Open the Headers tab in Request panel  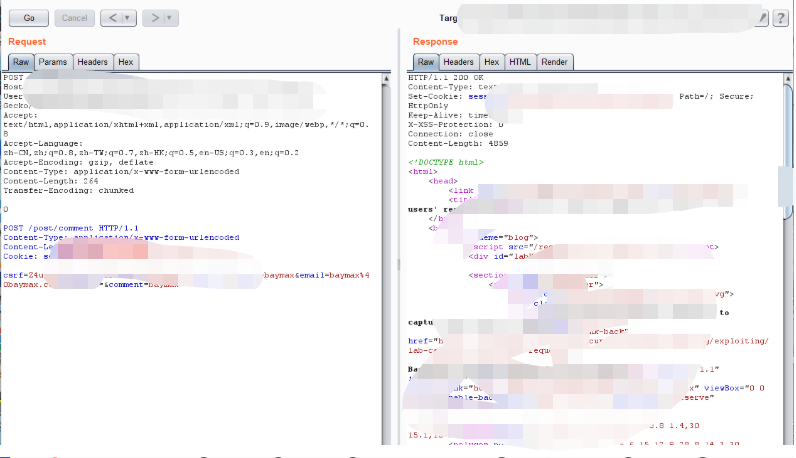coord(92,62)
